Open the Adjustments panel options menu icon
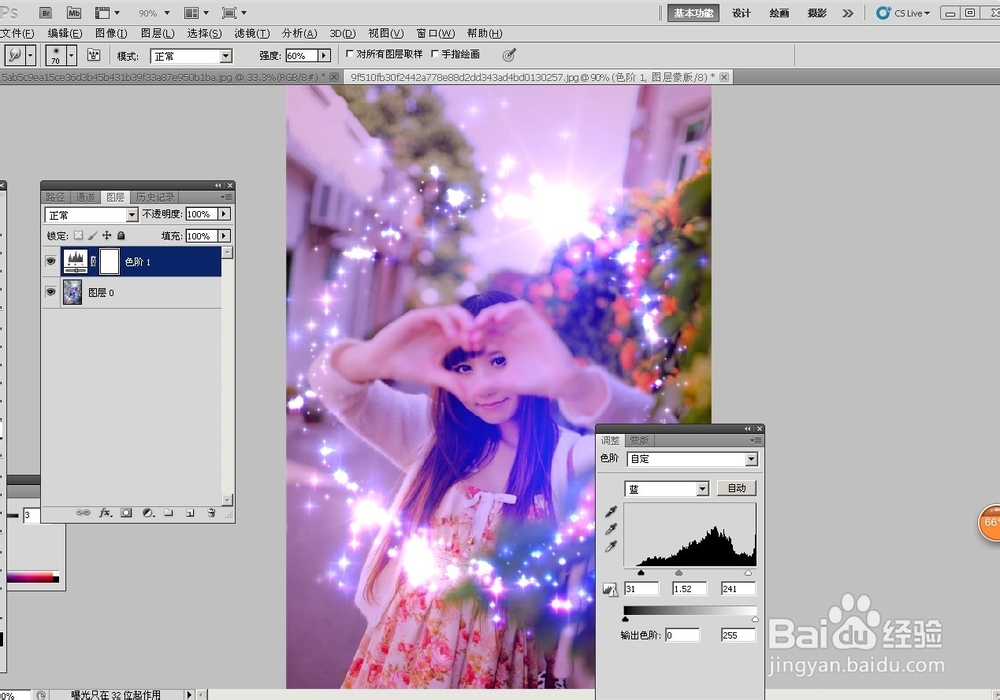 click(x=755, y=441)
